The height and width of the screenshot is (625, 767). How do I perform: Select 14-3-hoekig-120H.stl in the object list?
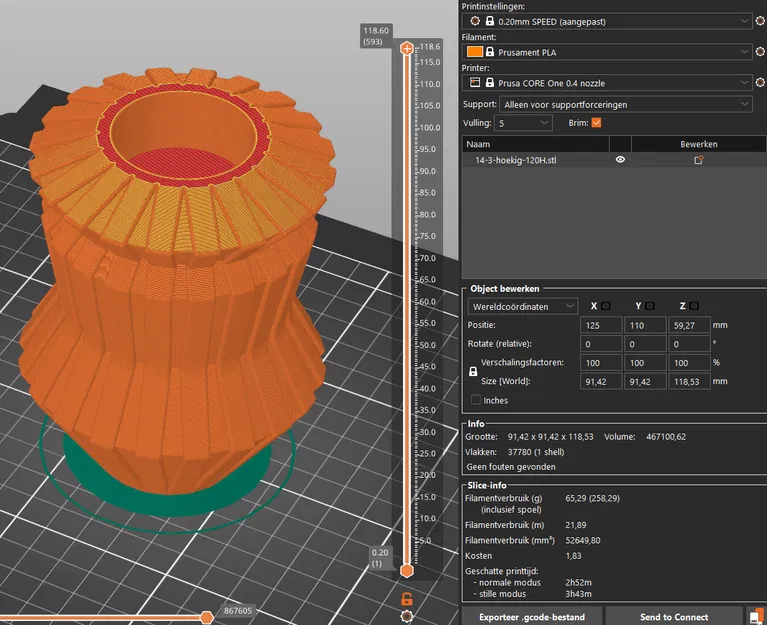[517, 160]
